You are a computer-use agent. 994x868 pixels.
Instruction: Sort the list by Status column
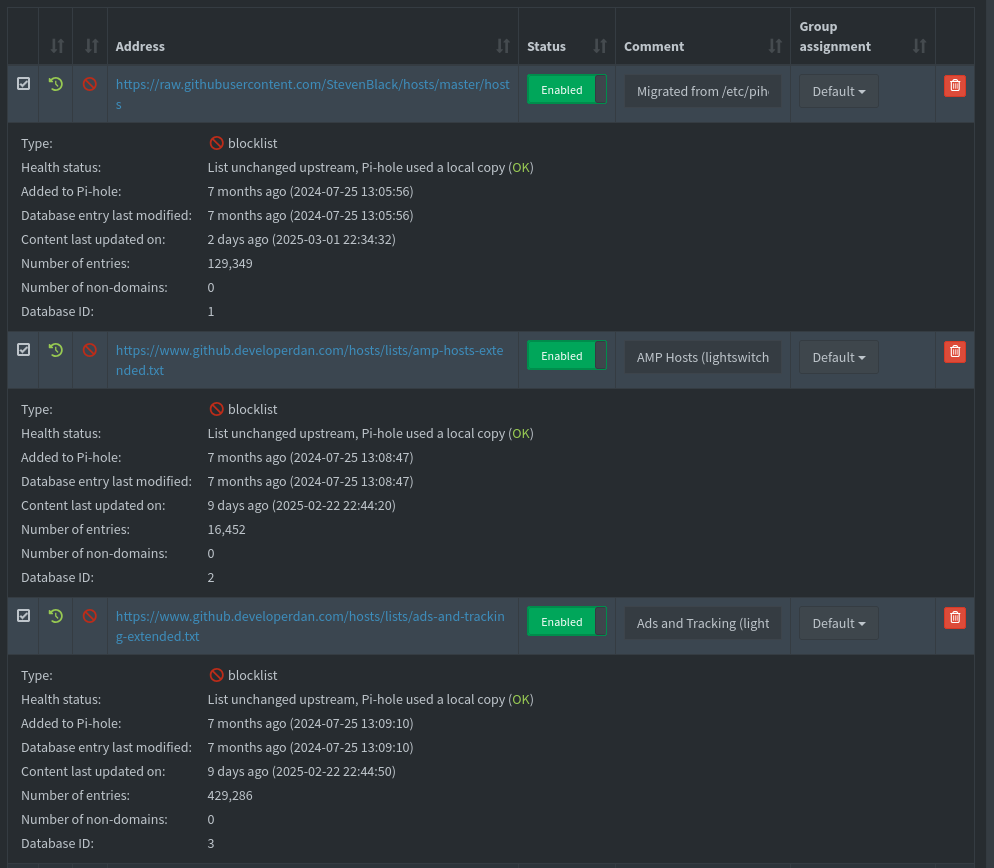(600, 46)
